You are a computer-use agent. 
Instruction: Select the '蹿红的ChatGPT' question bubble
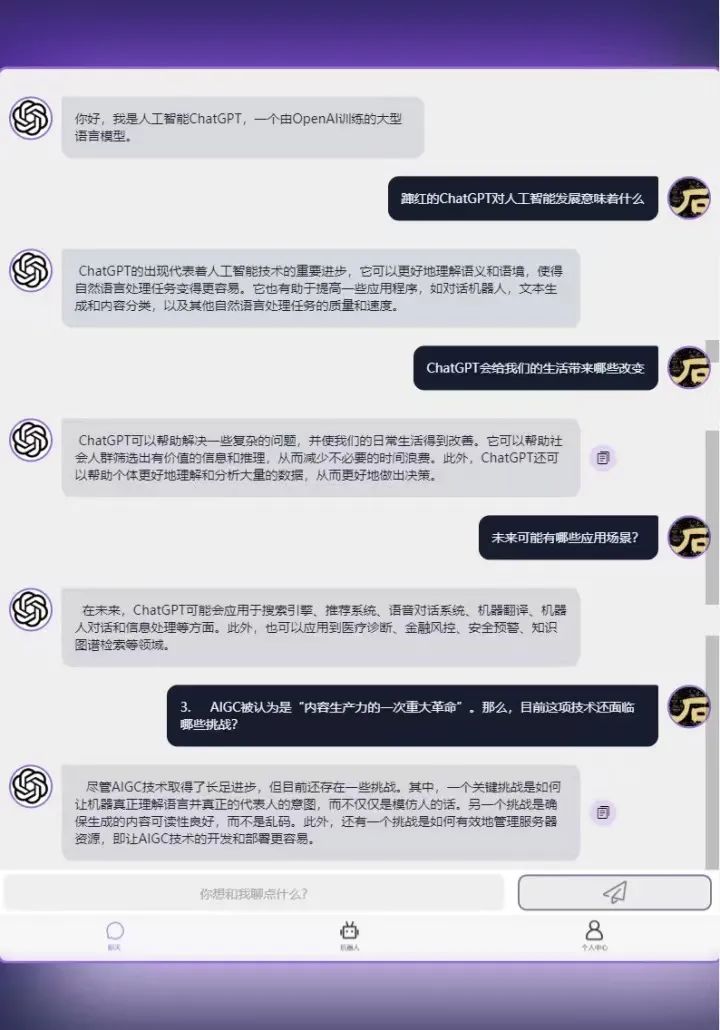(x=523, y=198)
